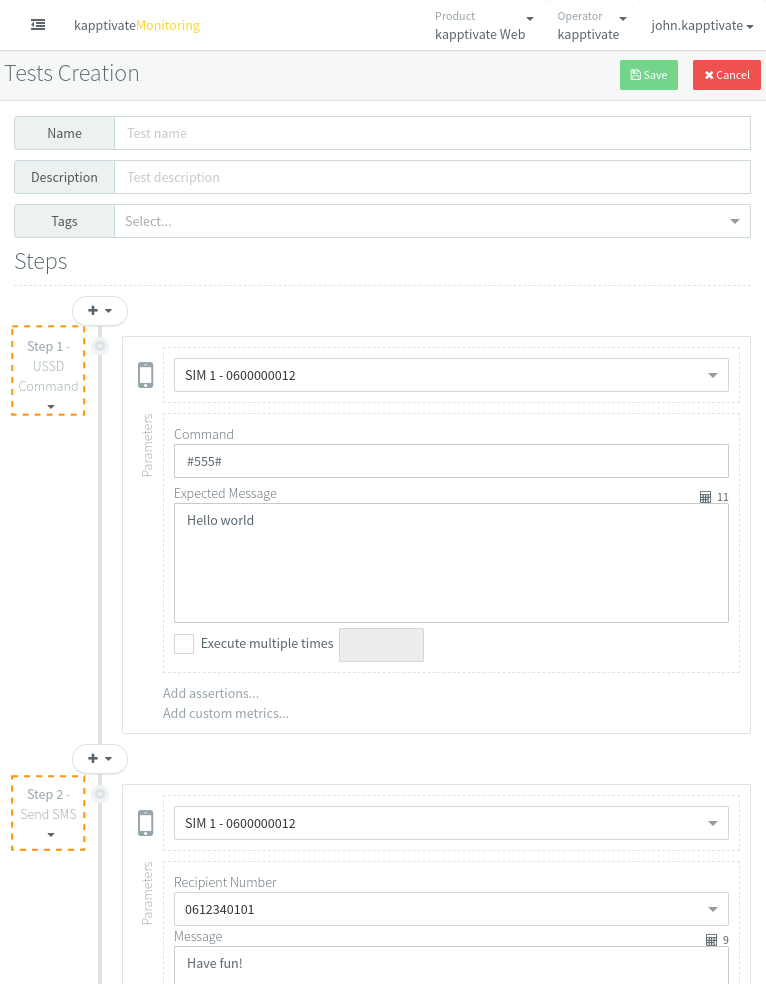
Task: Click the hamburger menu icon
Action: click(x=38, y=25)
